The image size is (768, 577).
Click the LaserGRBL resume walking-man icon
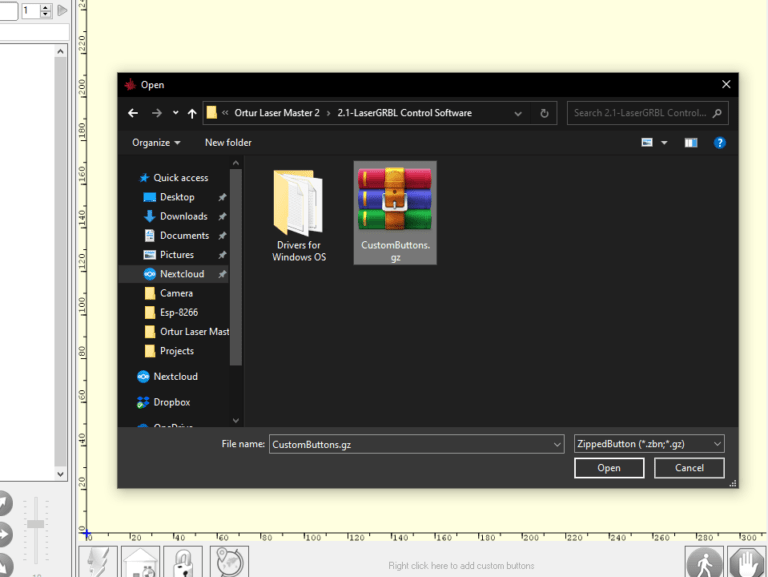pos(704,562)
